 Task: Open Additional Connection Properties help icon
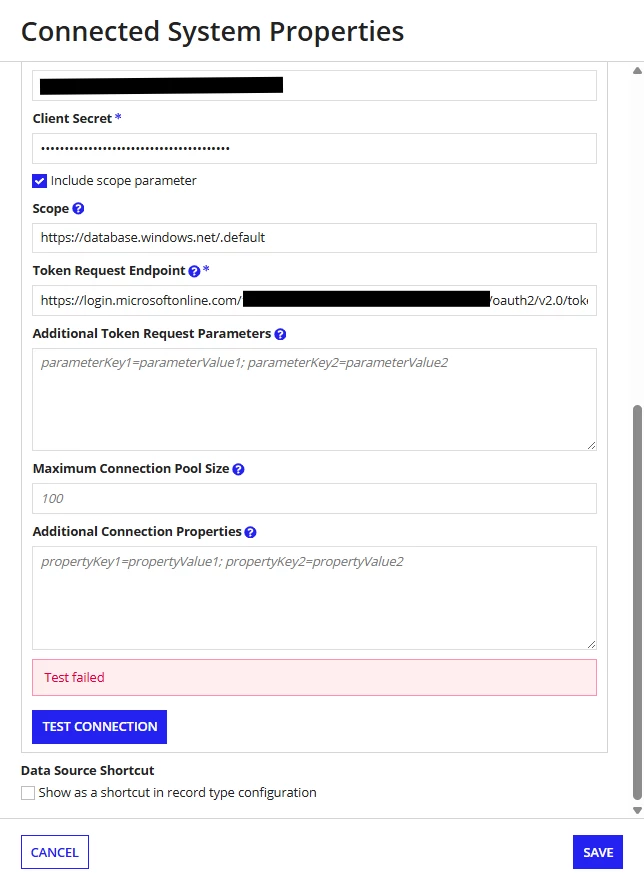(x=251, y=532)
